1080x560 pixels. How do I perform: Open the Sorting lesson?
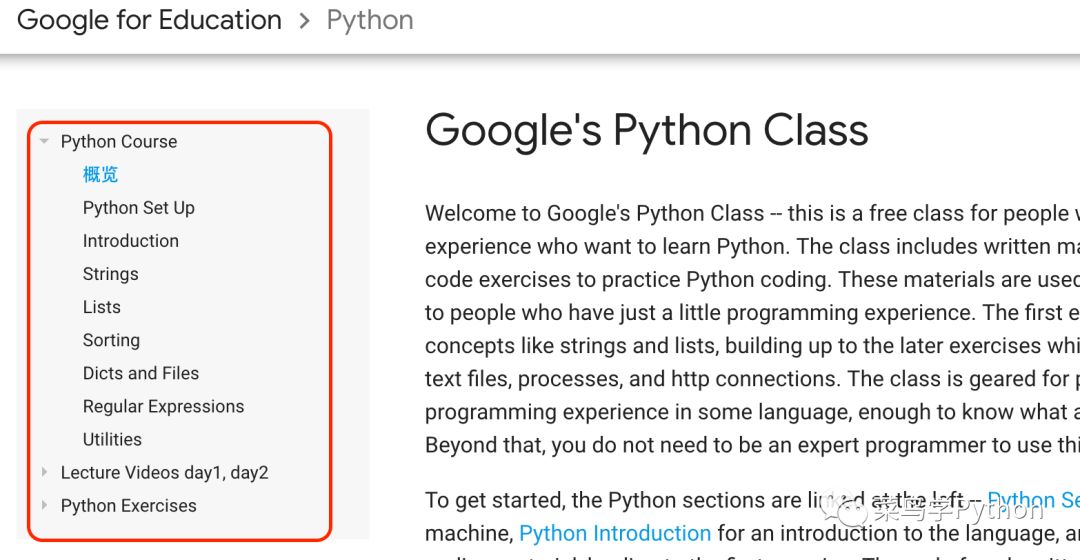111,340
